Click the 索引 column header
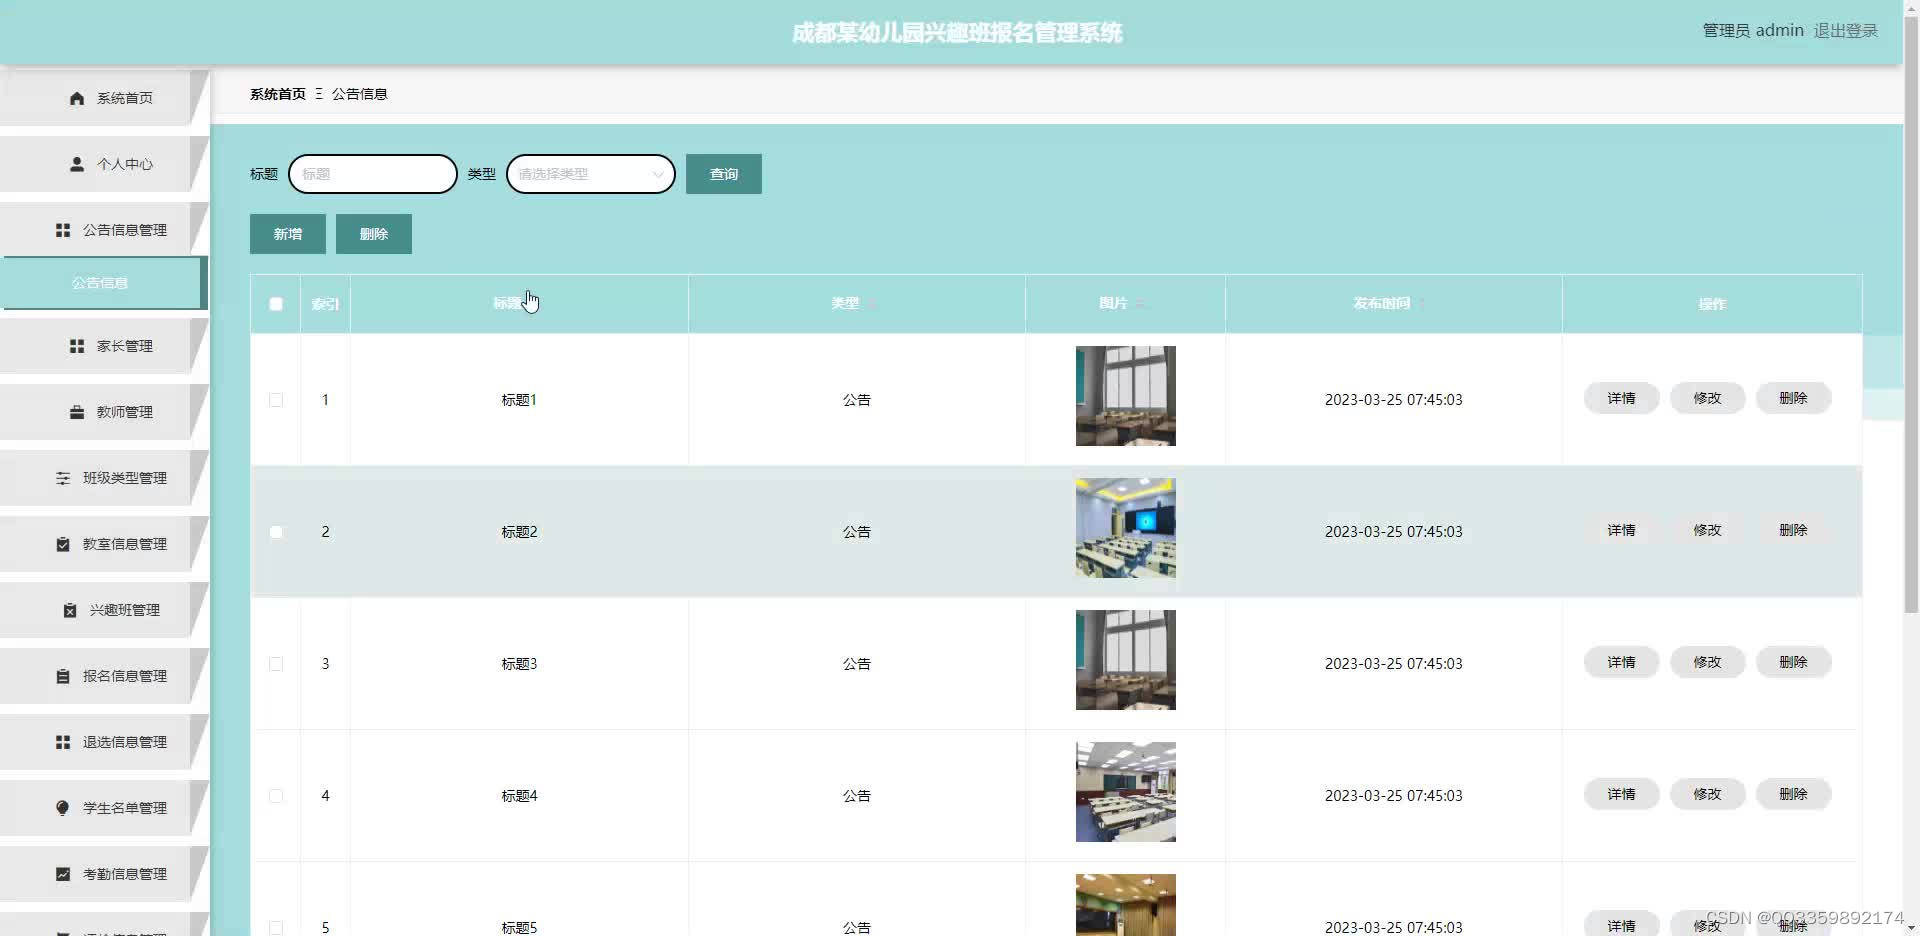The height and width of the screenshot is (936, 1920). coord(325,304)
